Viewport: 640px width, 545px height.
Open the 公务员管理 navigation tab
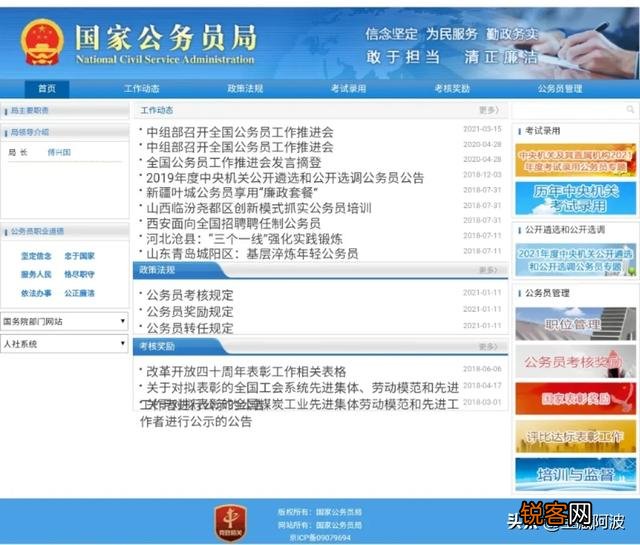click(560, 89)
